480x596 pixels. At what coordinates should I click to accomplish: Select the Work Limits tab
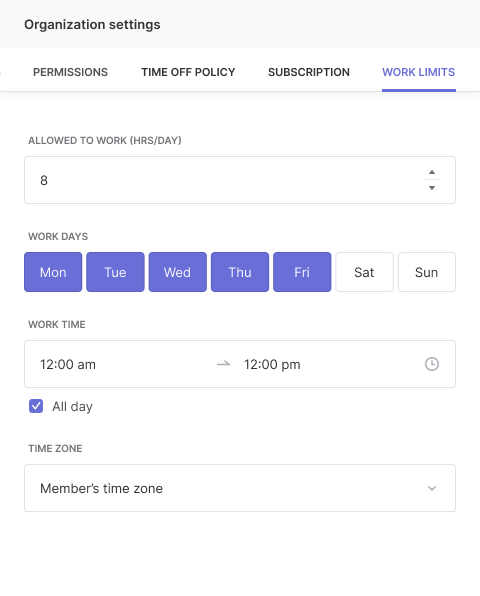coord(418,72)
